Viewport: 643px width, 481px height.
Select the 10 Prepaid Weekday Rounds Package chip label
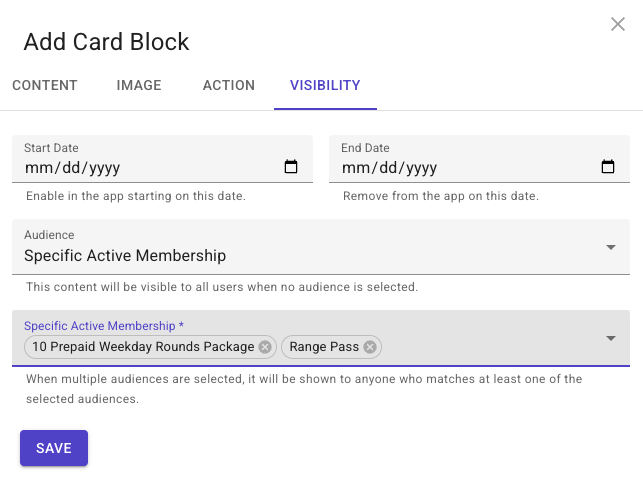(143, 347)
